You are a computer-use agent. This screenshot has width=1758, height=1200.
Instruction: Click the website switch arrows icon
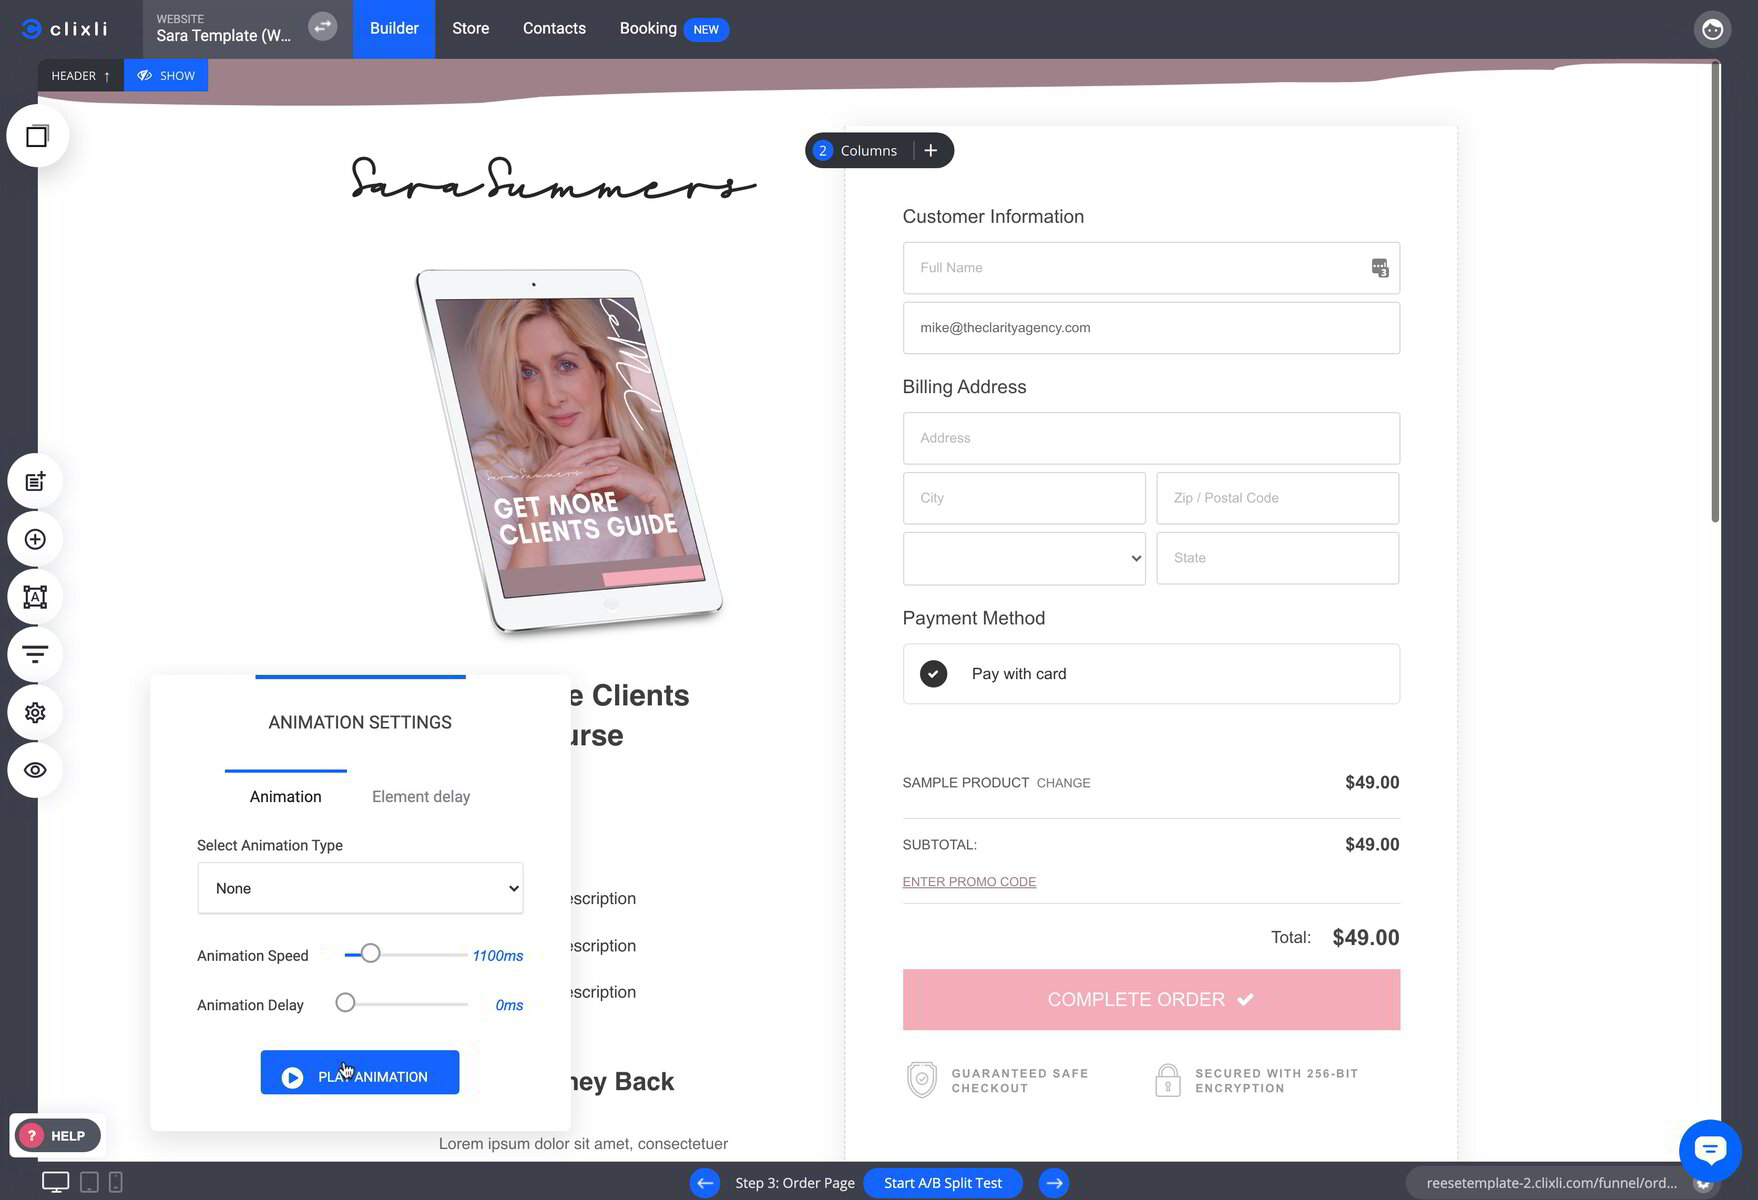click(x=322, y=27)
